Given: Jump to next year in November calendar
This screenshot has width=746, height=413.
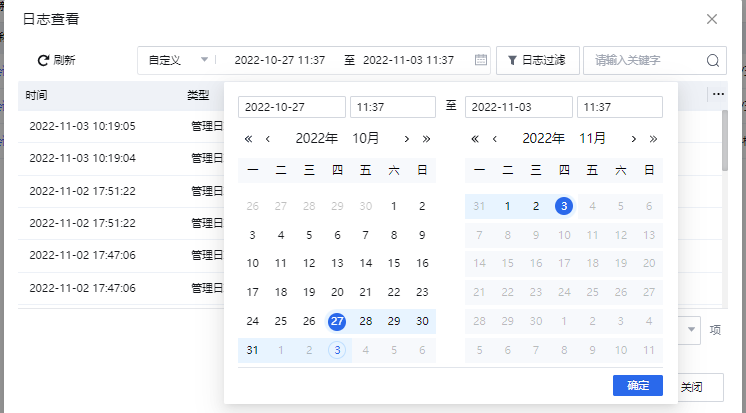Looking at the screenshot, I should 653,138.
